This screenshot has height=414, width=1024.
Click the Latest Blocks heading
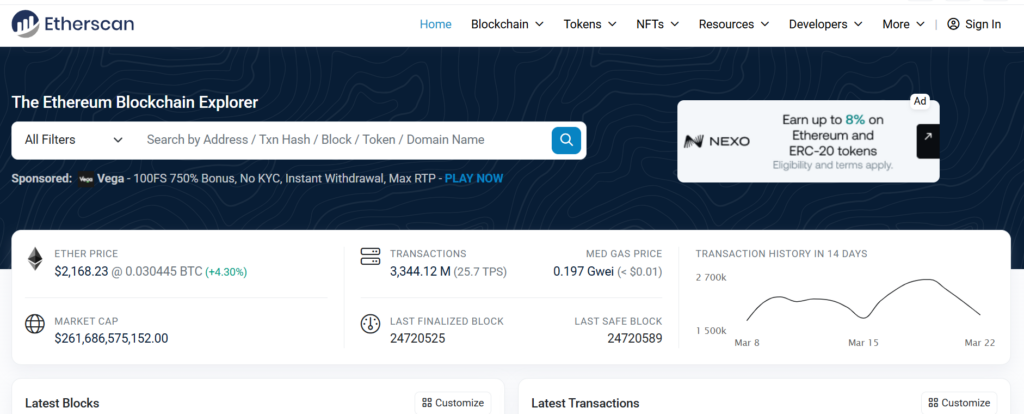pos(62,403)
